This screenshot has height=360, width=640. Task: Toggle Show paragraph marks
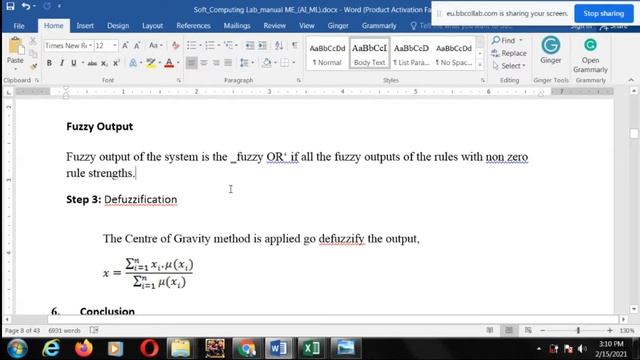(x=294, y=45)
